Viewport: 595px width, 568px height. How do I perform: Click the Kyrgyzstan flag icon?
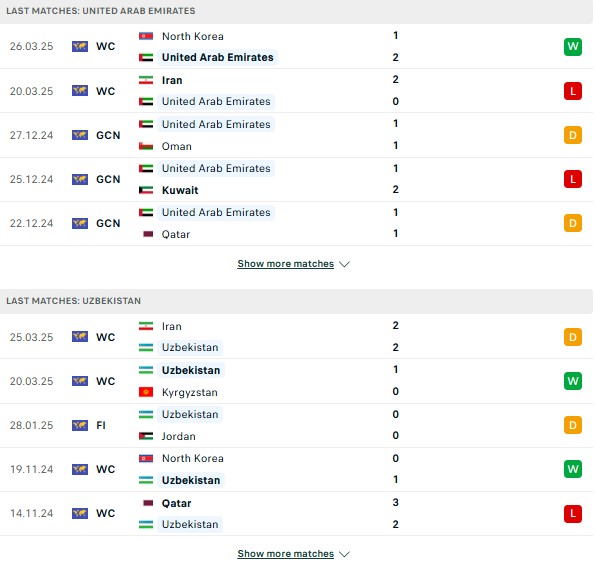pos(146,392)
